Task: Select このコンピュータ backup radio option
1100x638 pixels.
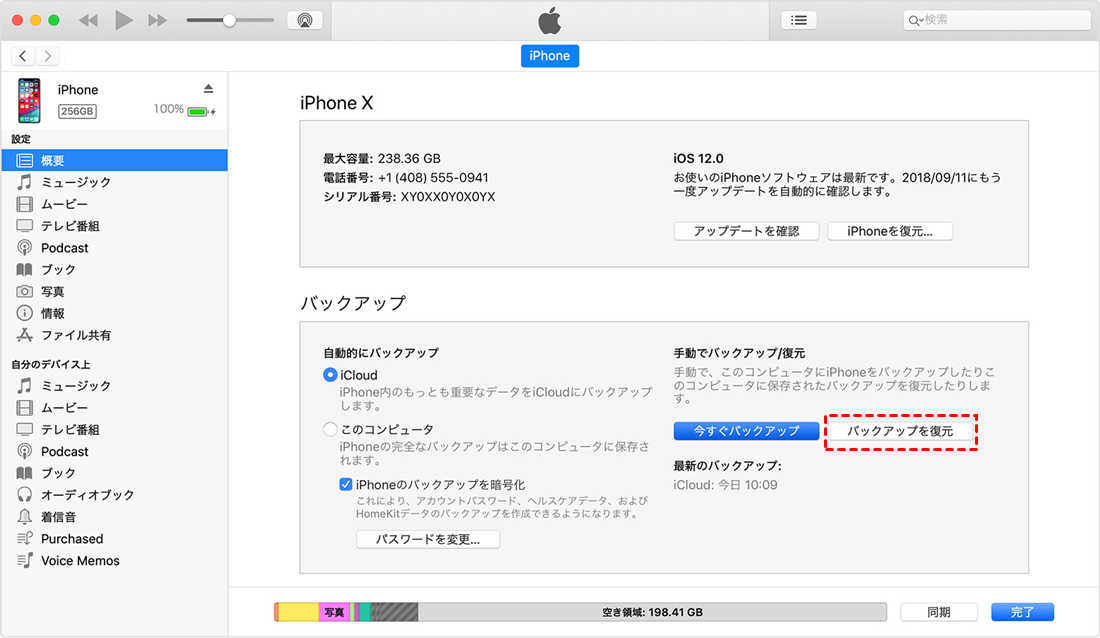Action: tap(331, 429)
